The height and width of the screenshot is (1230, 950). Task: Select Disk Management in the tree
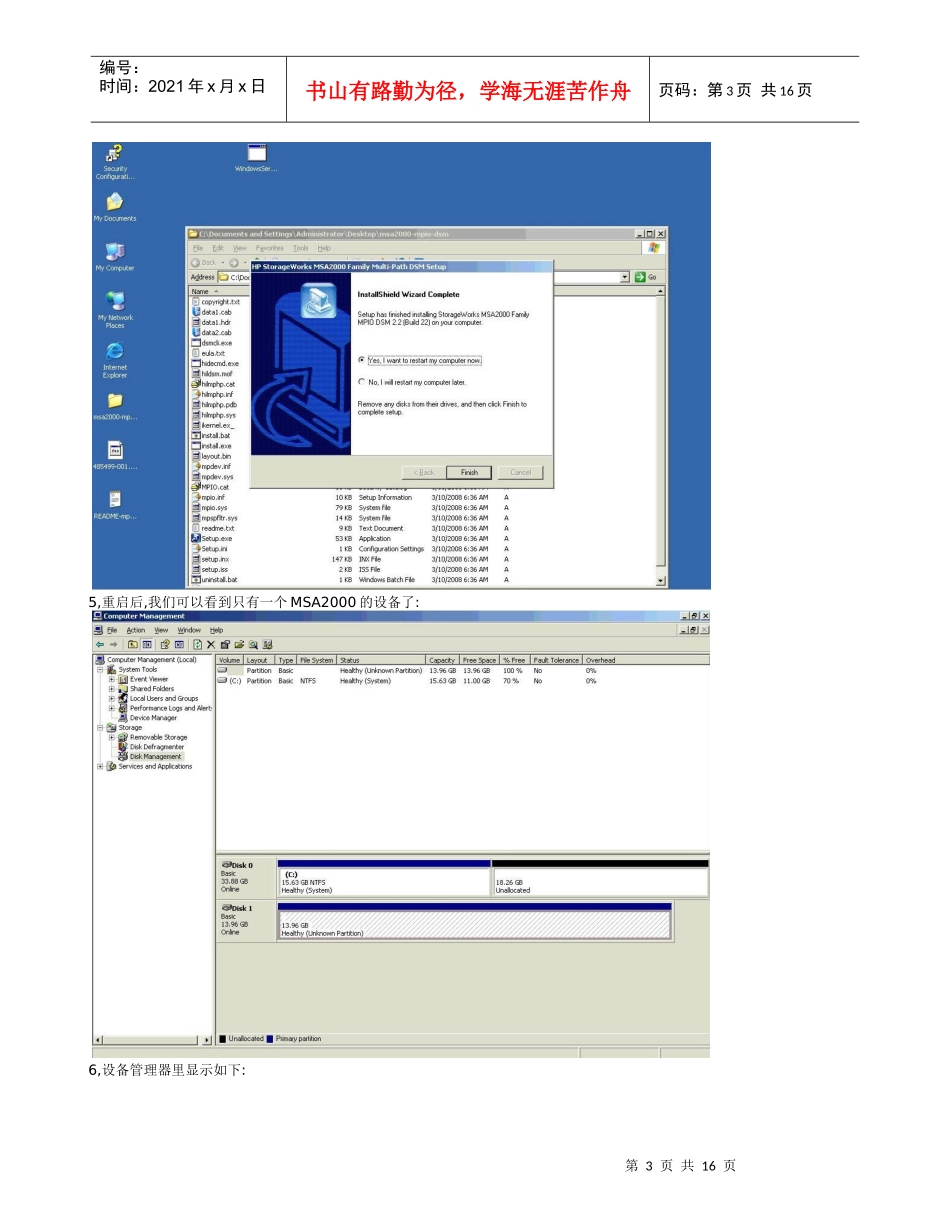point(155,757)
